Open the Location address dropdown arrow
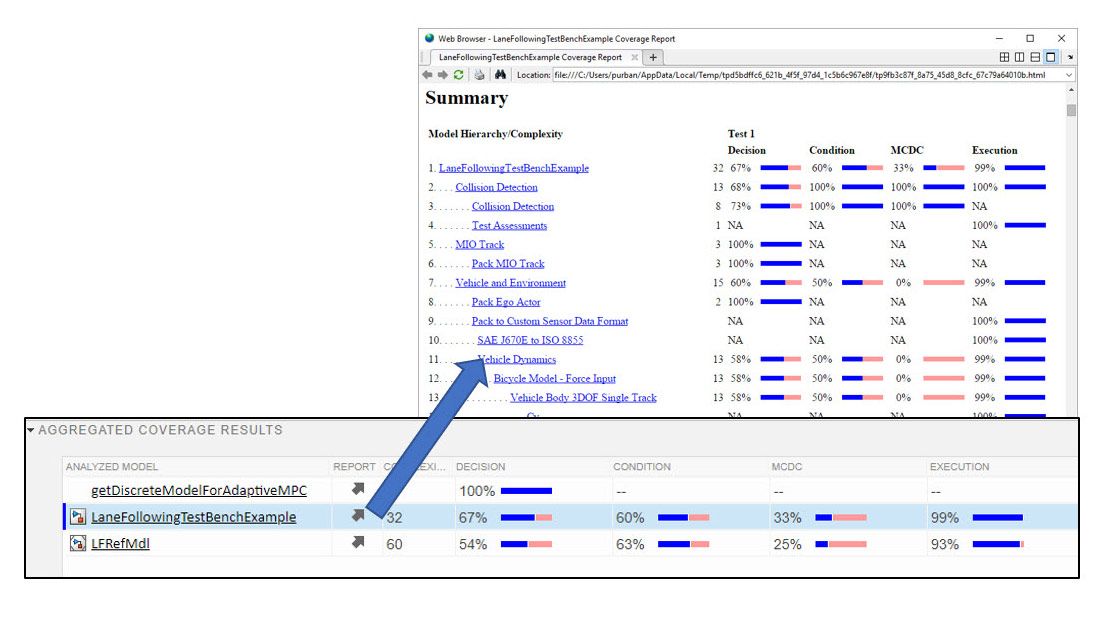This screenshot has width=1100, height=618. (x=1069, y=75)
